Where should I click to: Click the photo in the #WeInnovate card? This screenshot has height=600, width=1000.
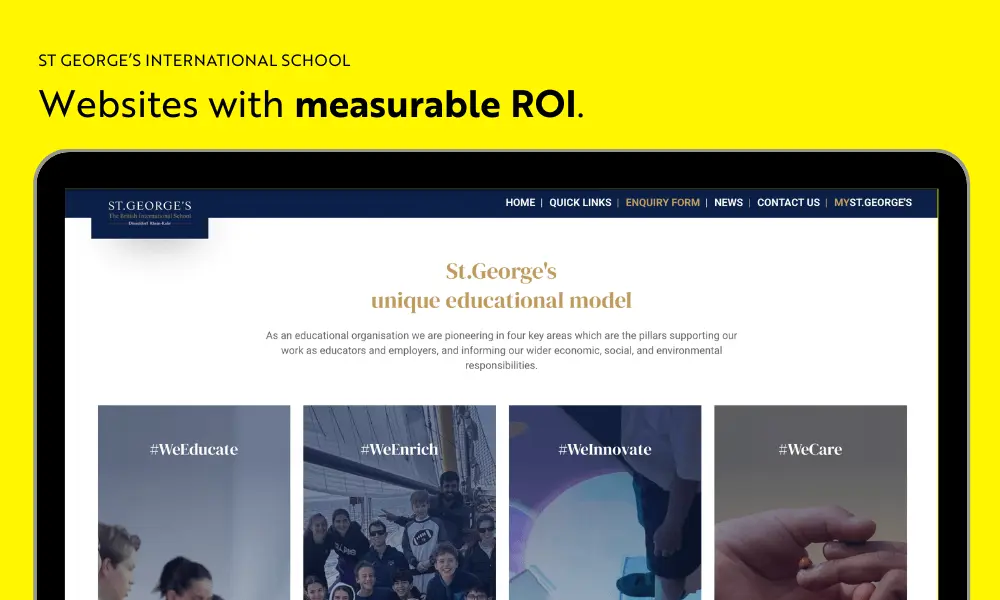point(604,540)
